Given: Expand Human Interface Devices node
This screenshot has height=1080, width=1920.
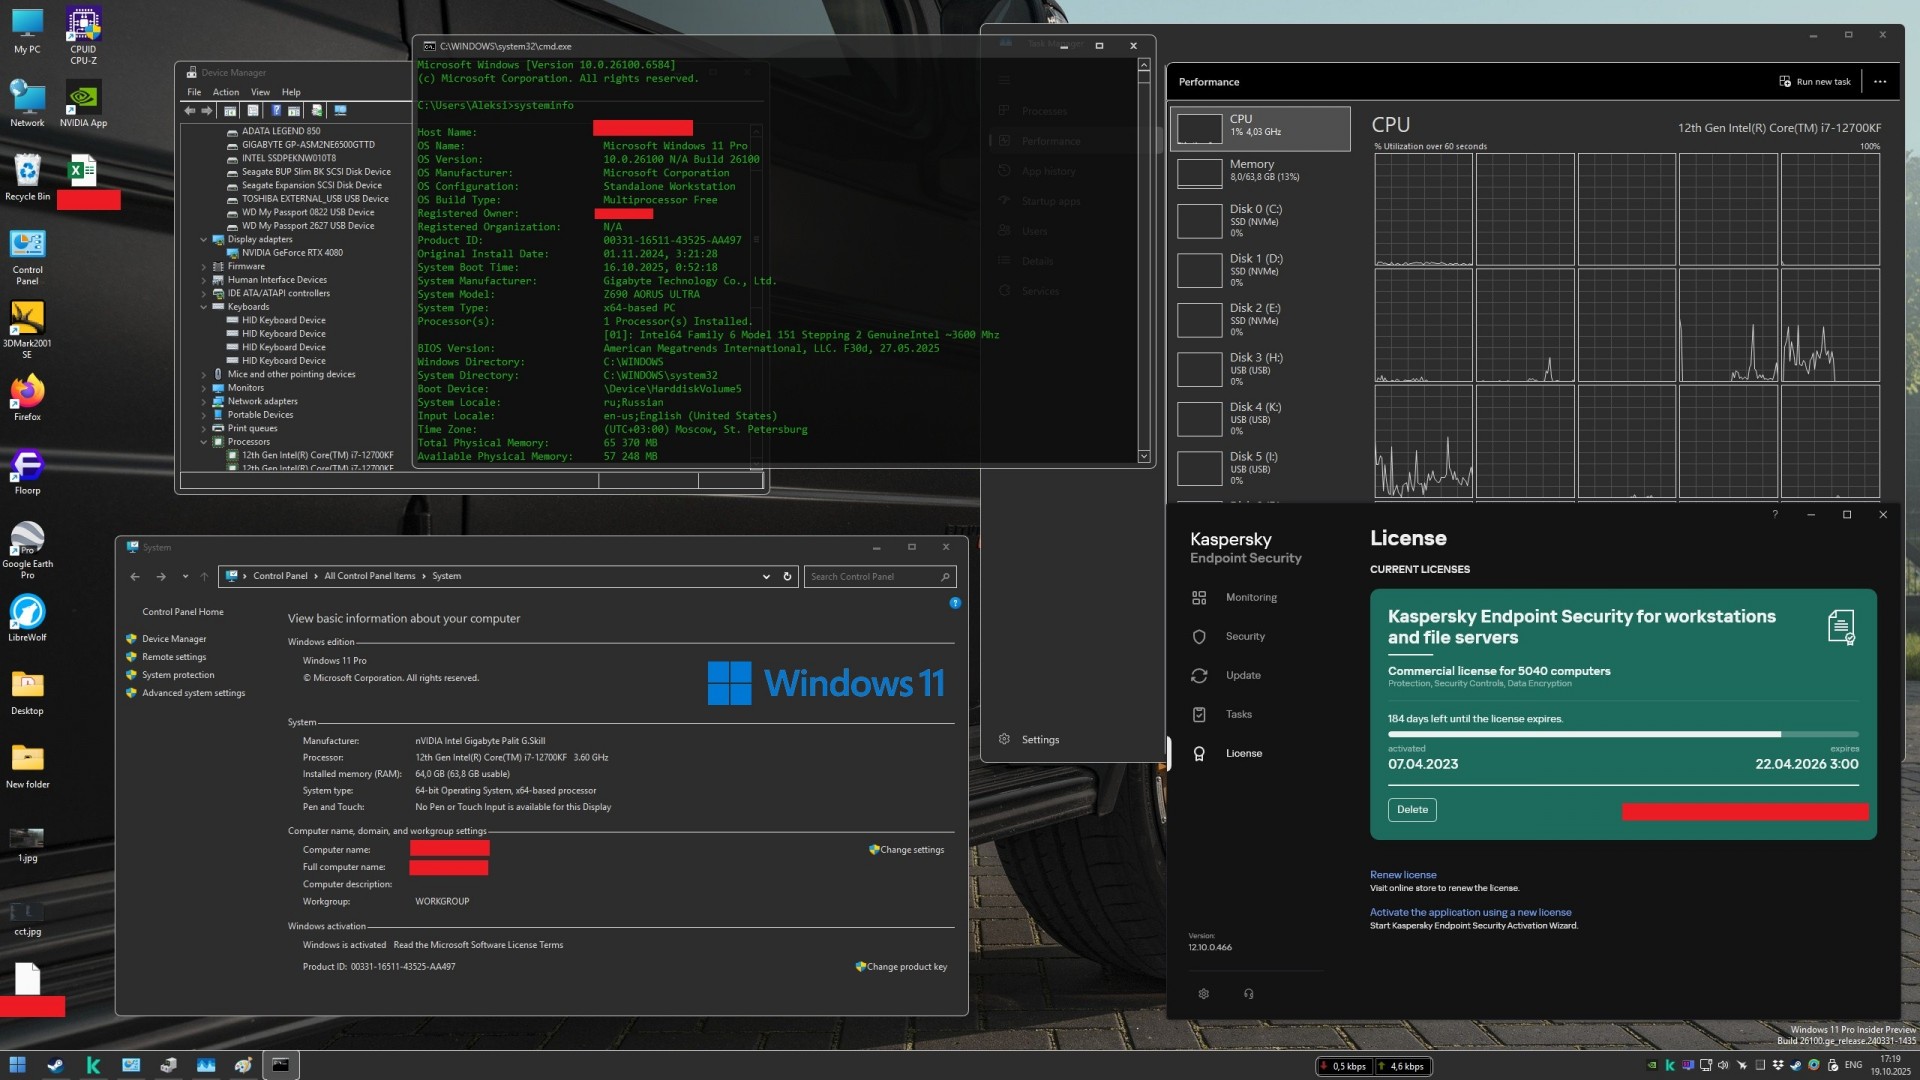Looking at the screenshot, I should point(204,280).
